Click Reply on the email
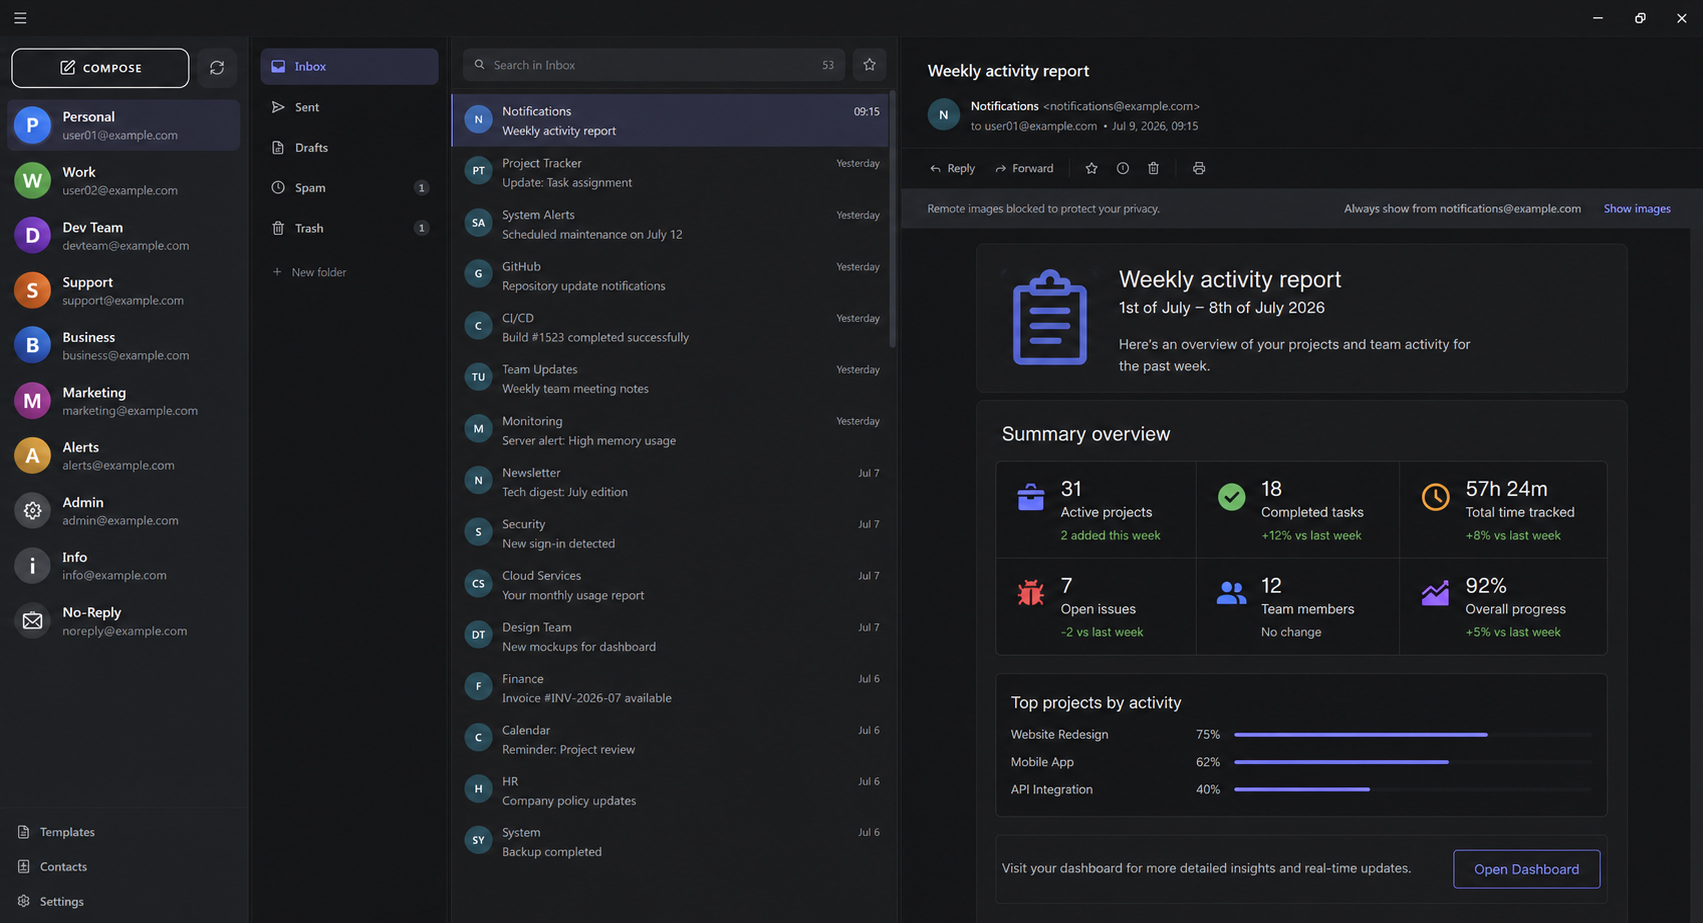This screenshot has width=1703, height=923. [x=952, y=168]
